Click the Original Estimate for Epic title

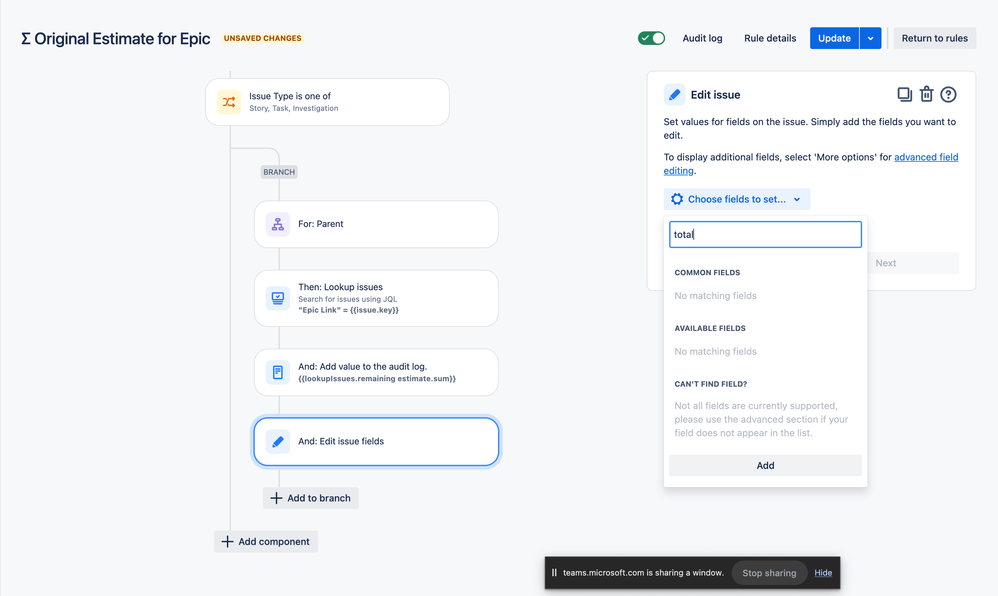(116, 39)
